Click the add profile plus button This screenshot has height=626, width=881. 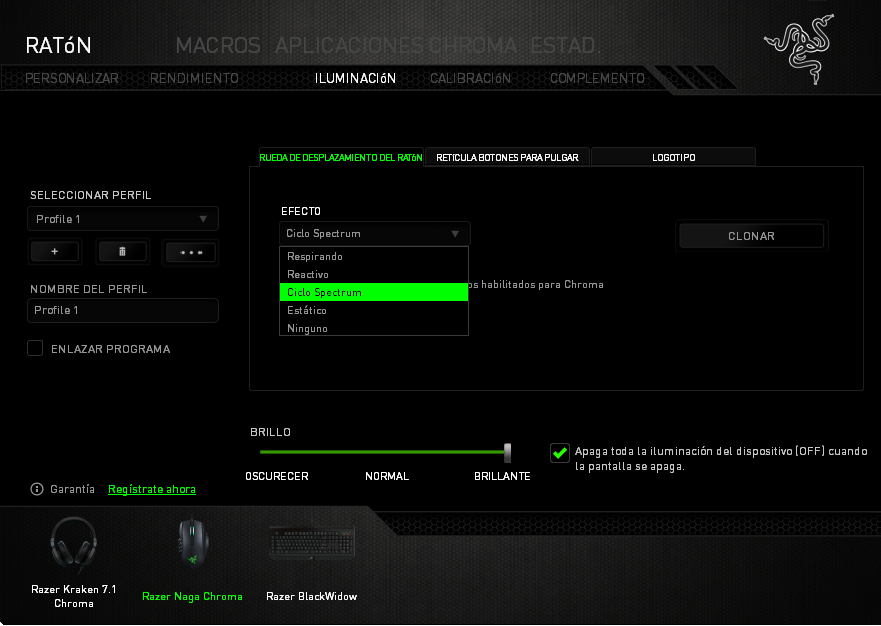(55, 252)
